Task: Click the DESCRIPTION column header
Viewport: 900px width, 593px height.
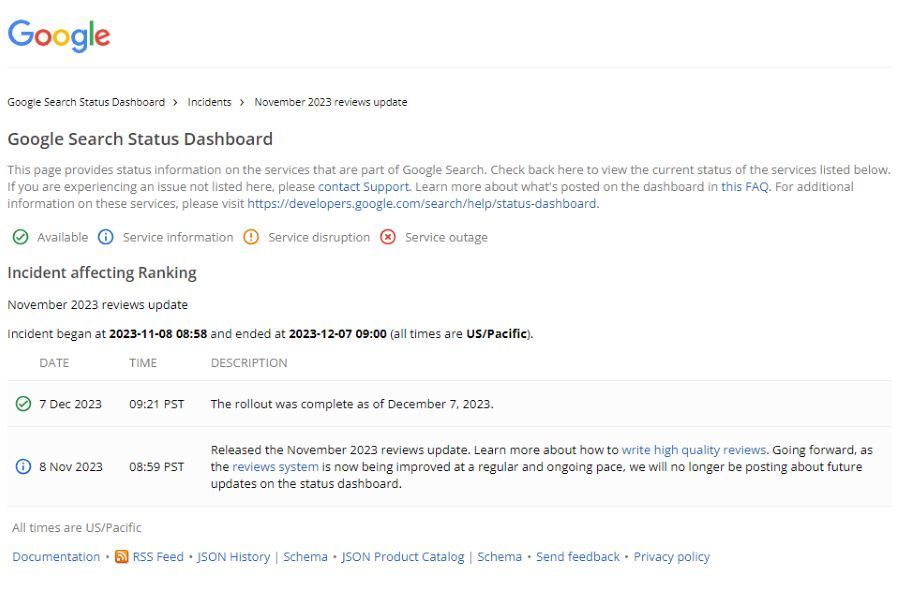Action: click(x=249, y=363)
